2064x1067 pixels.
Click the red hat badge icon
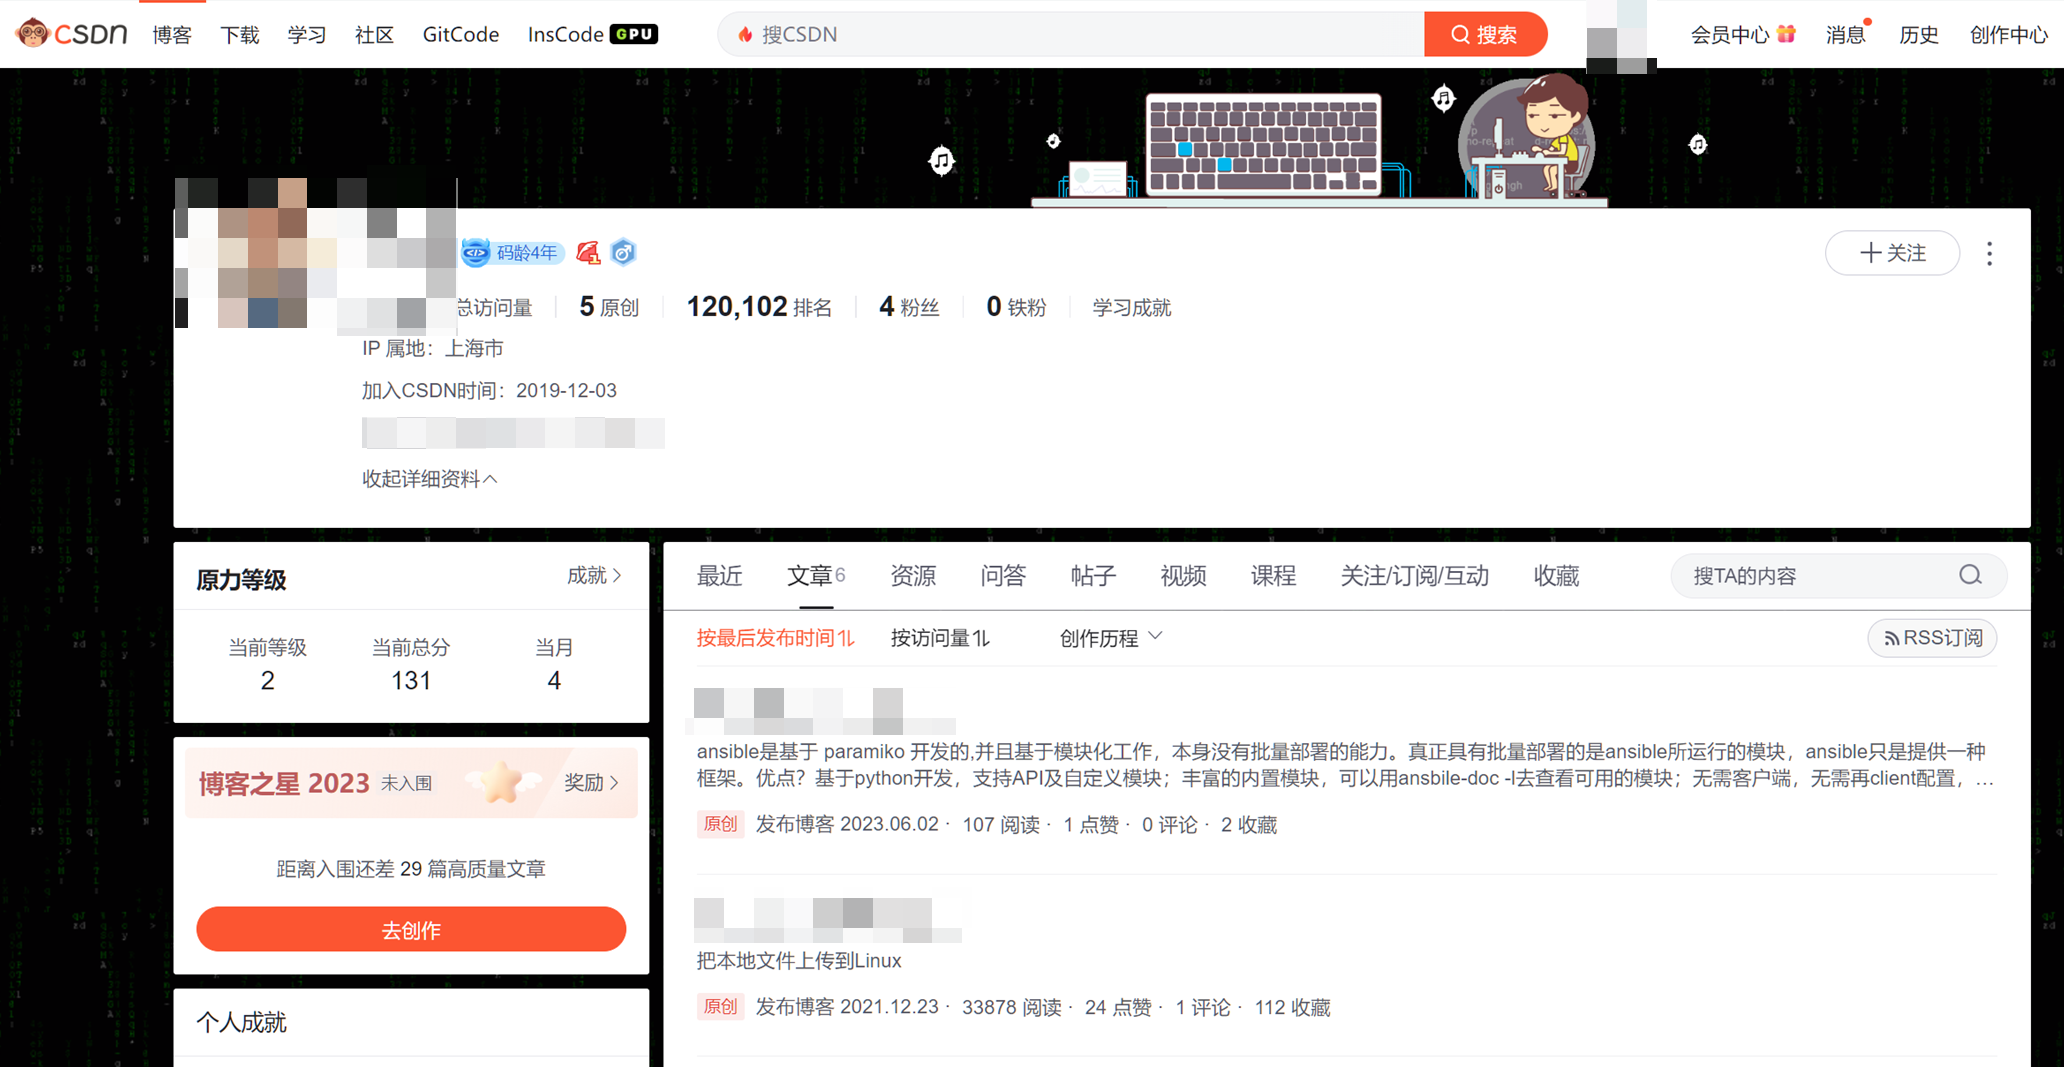[588, 253]
